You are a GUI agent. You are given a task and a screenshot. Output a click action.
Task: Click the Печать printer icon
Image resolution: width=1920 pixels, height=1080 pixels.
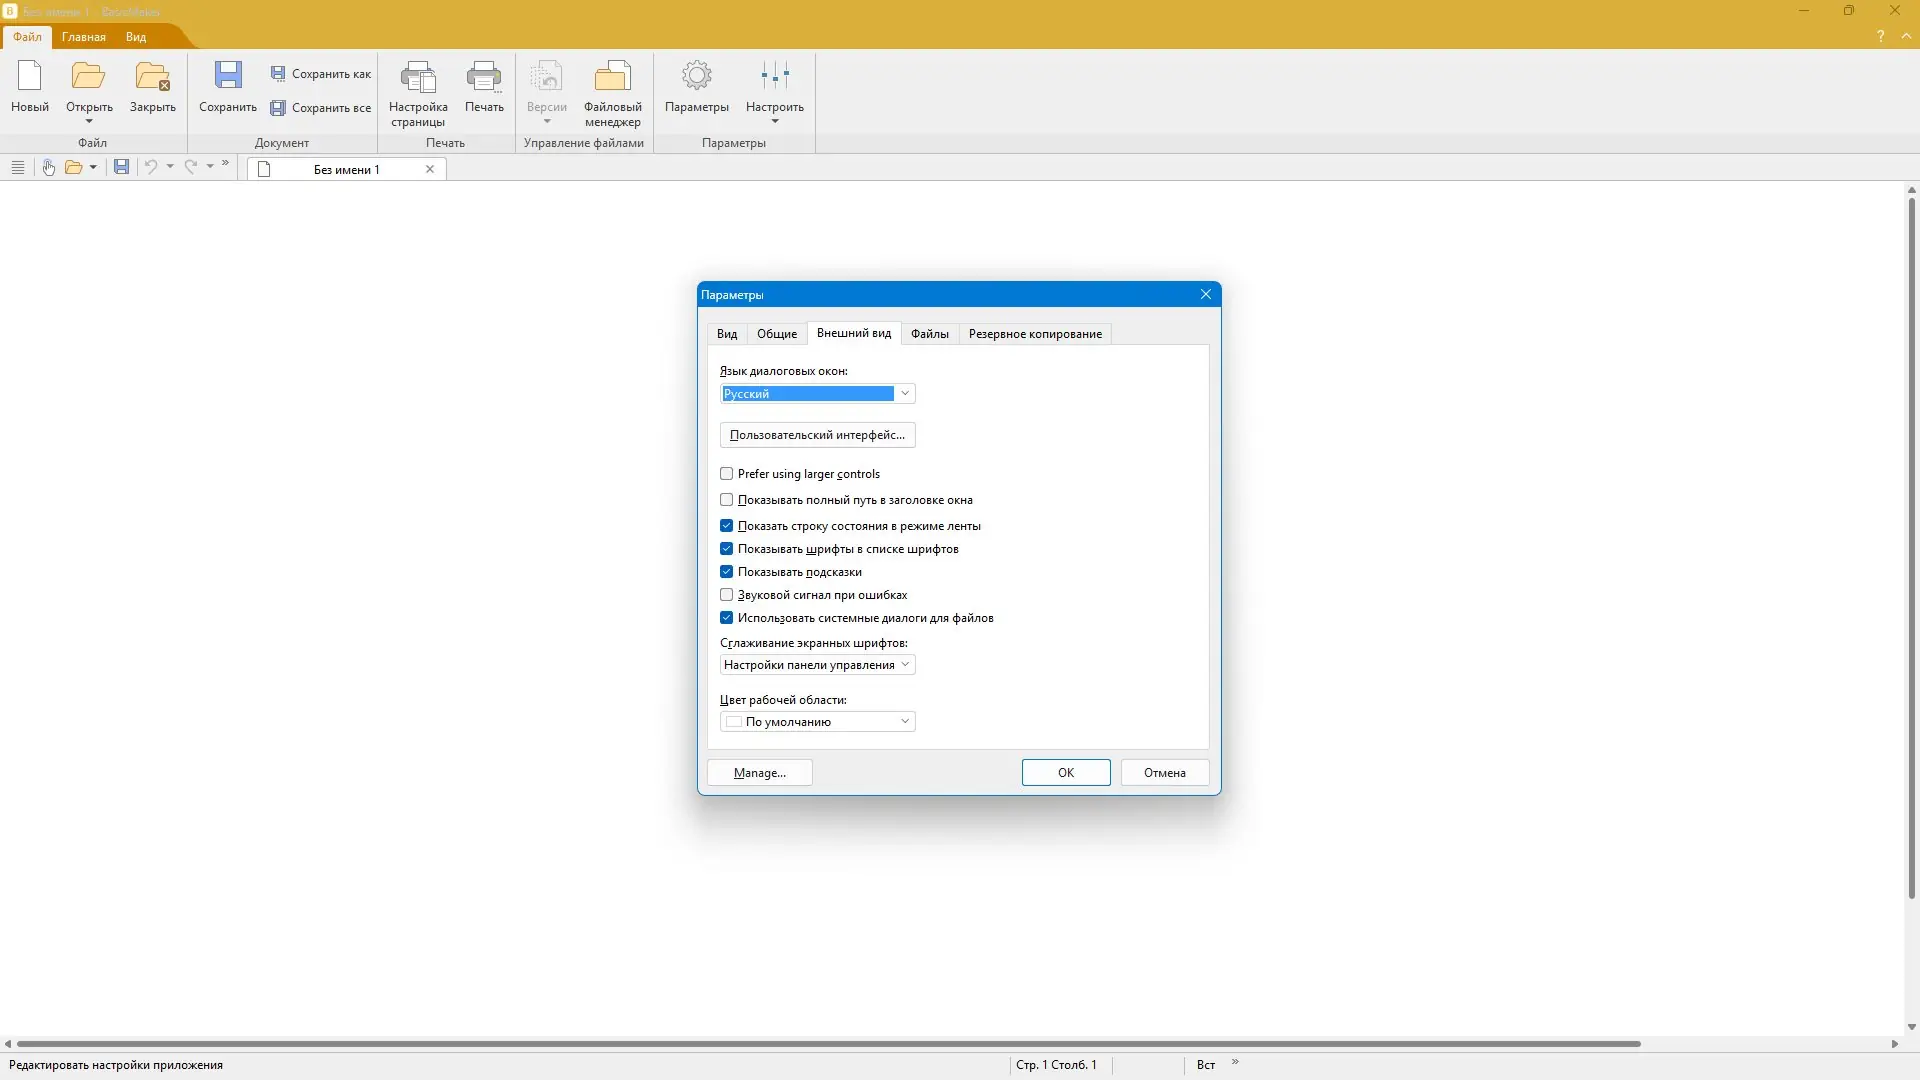tap(484, 77)
